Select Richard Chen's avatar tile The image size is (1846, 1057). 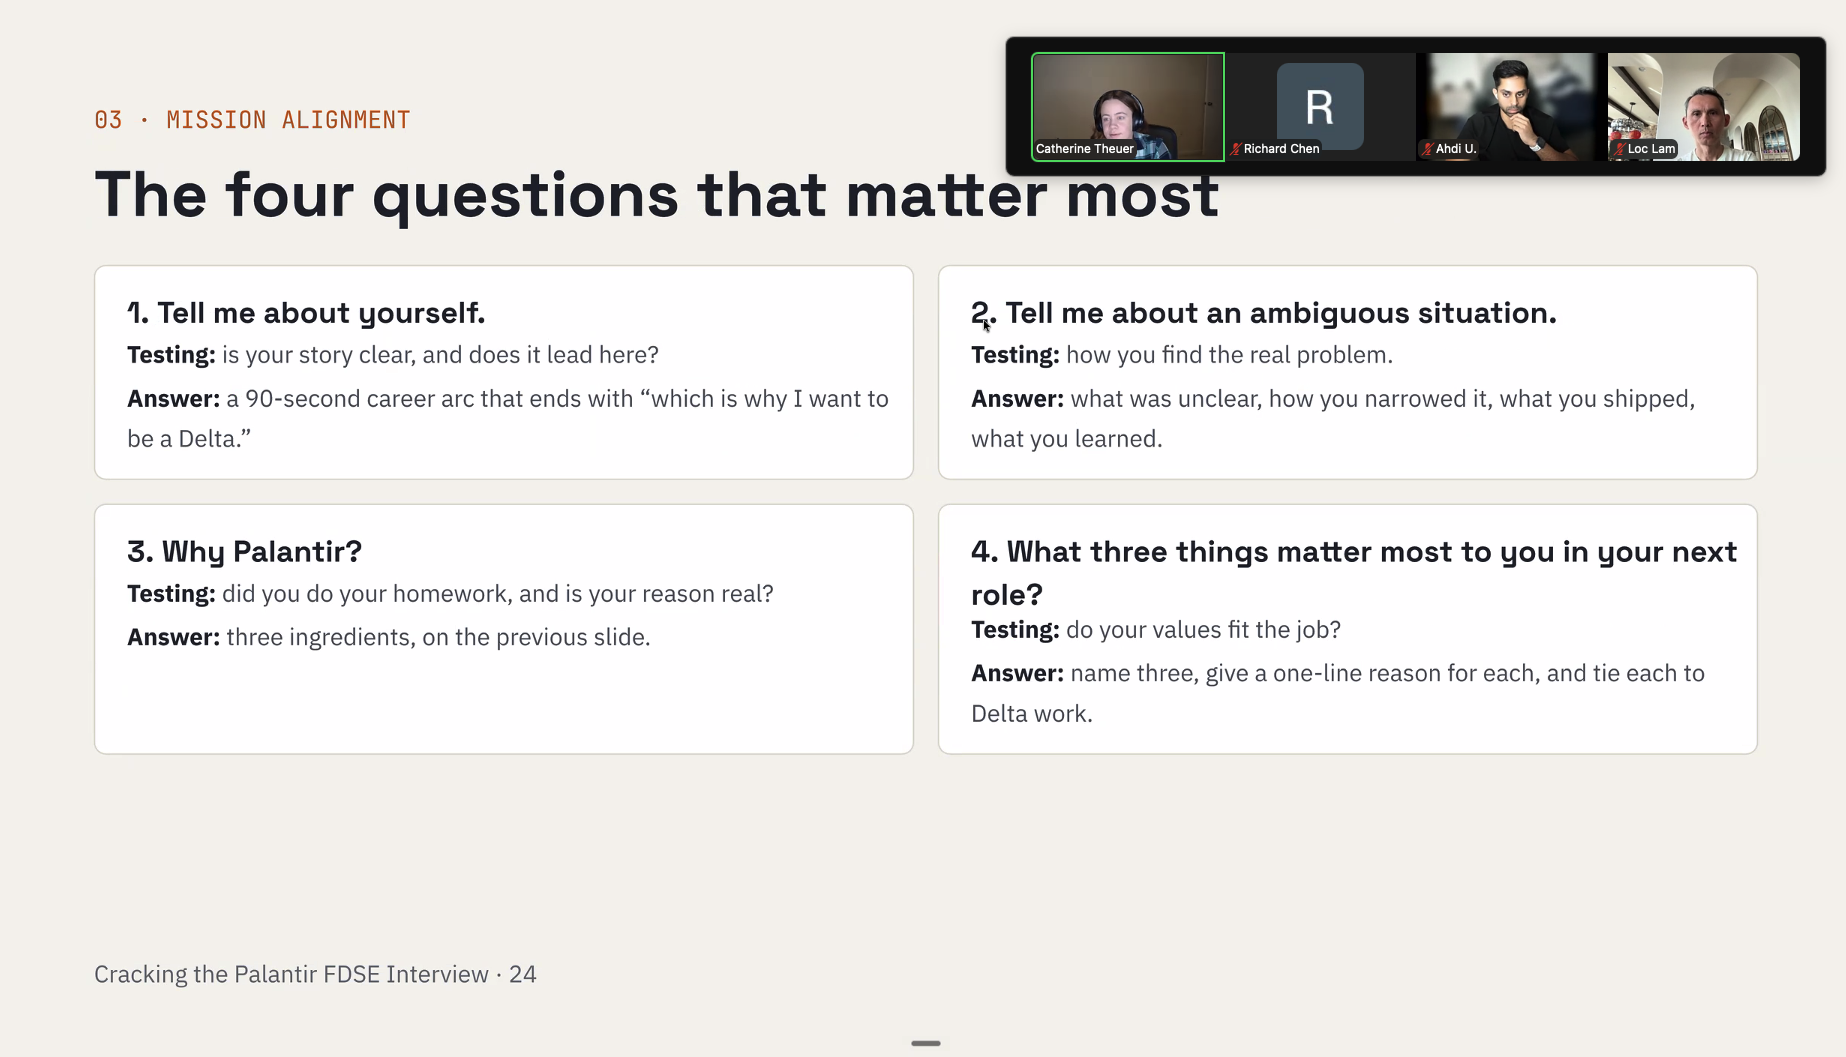point(1320,107)
